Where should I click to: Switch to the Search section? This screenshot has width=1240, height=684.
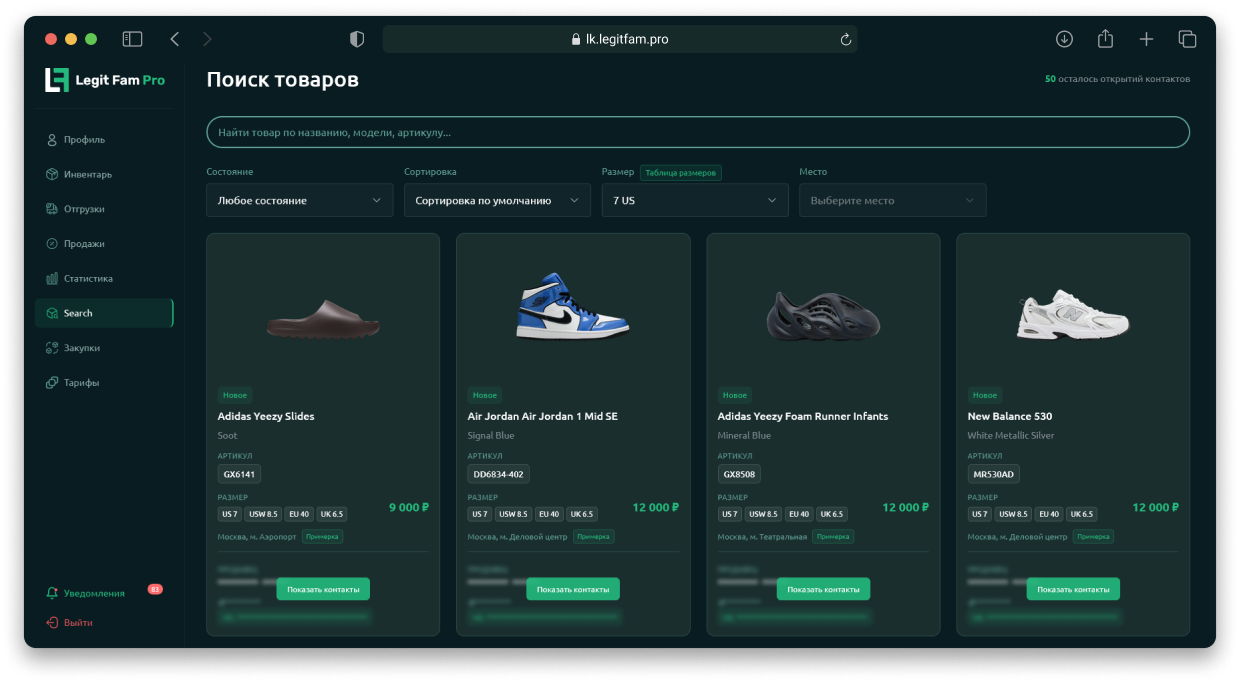[x=104, y=312]
